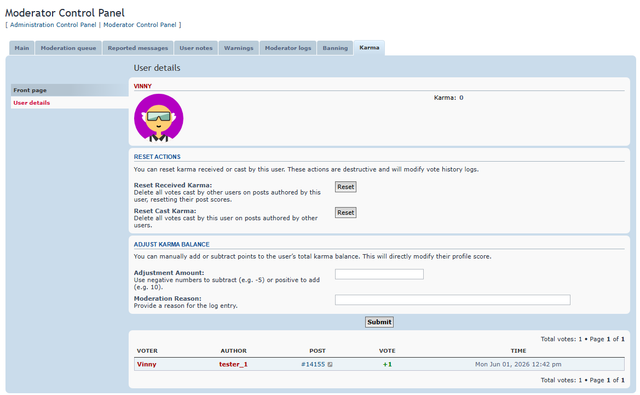Screen dimensions: 640x395
Task: Click the RESET ACTIONS section heading
Action: tap(157, 157)
